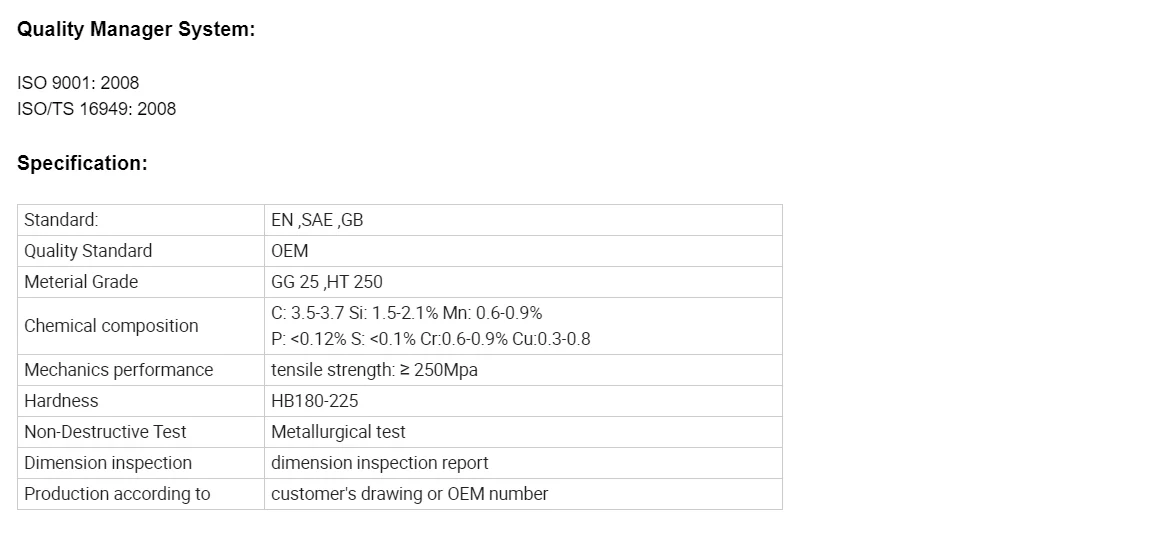The width and height of the screenshot is (1170, 535).
Task: Click the customer's drawing or OEM number cell
Action: click(x=523, y=494)
